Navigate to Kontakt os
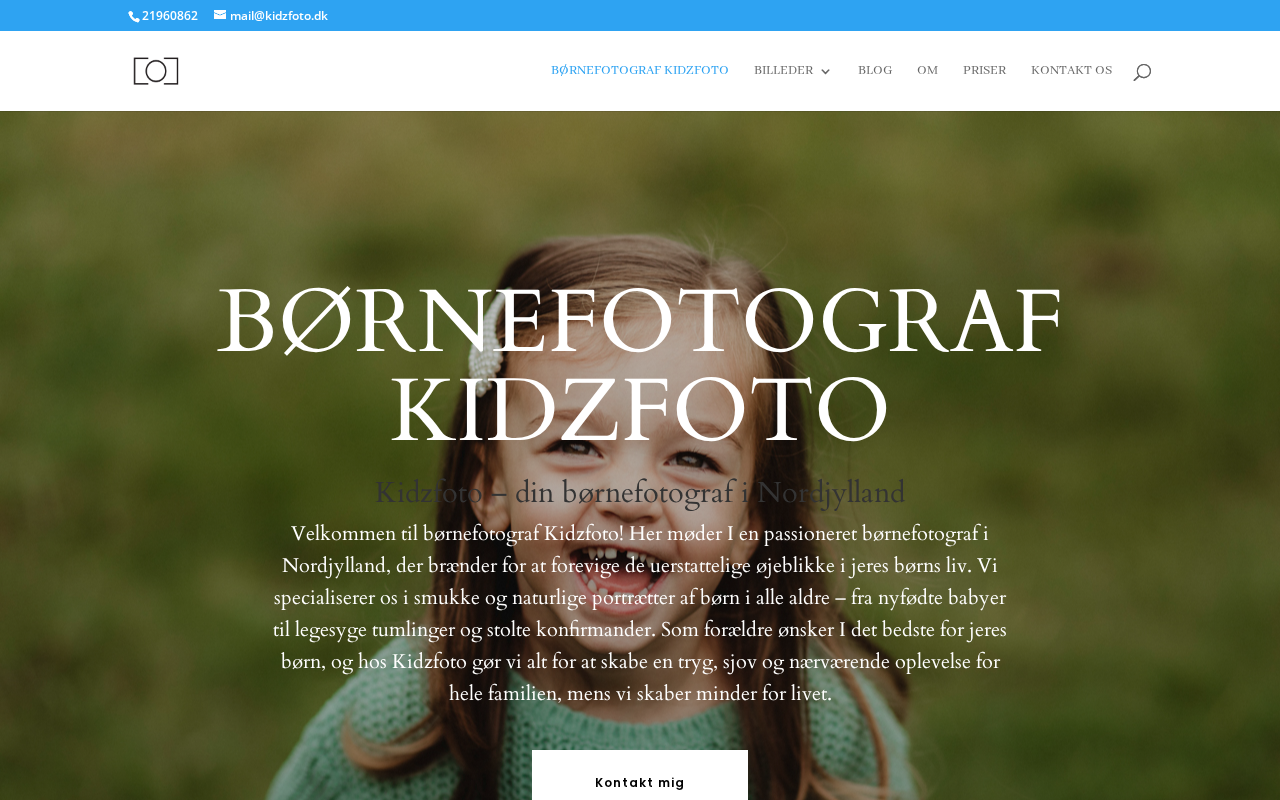This screenshot has height=800, width=1280. pyautogui.click(x=1071, y=71)
